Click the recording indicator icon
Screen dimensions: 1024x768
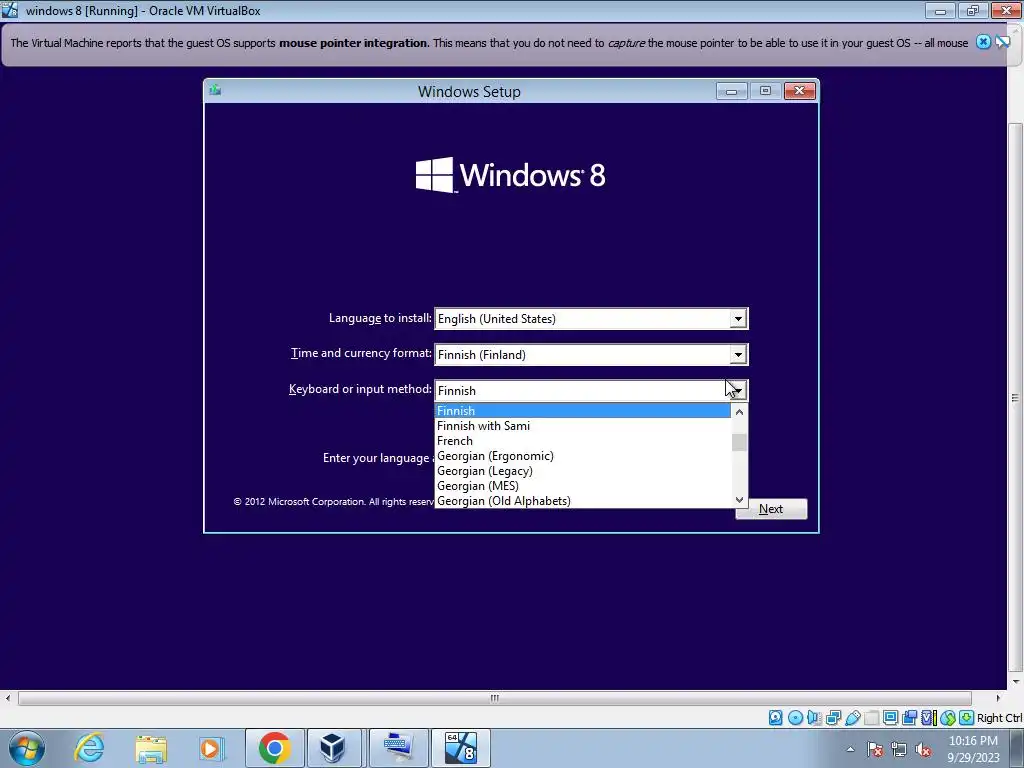point(909,718)
